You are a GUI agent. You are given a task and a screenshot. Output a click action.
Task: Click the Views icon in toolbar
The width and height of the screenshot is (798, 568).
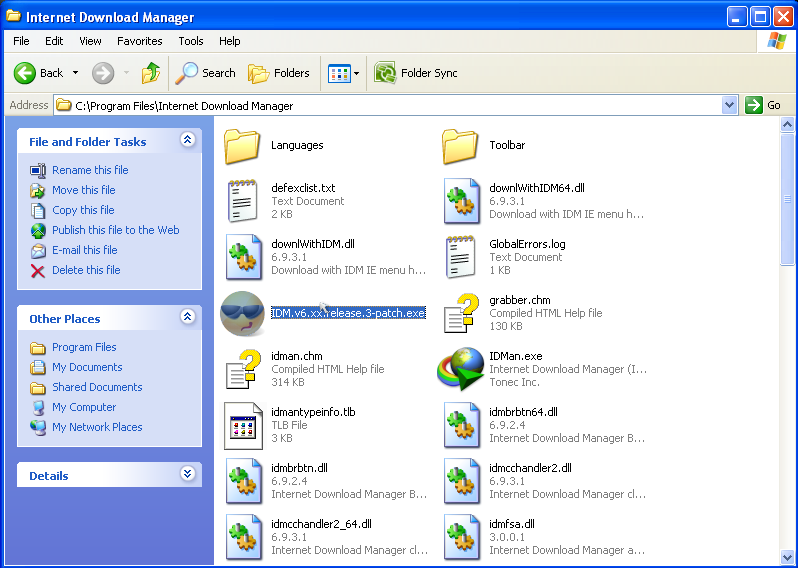(339, 73)
